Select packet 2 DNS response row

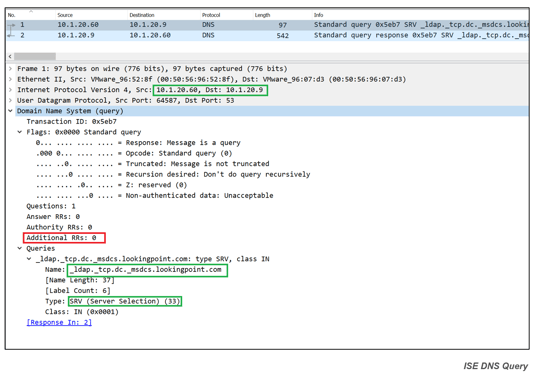(x=268, y=35)
